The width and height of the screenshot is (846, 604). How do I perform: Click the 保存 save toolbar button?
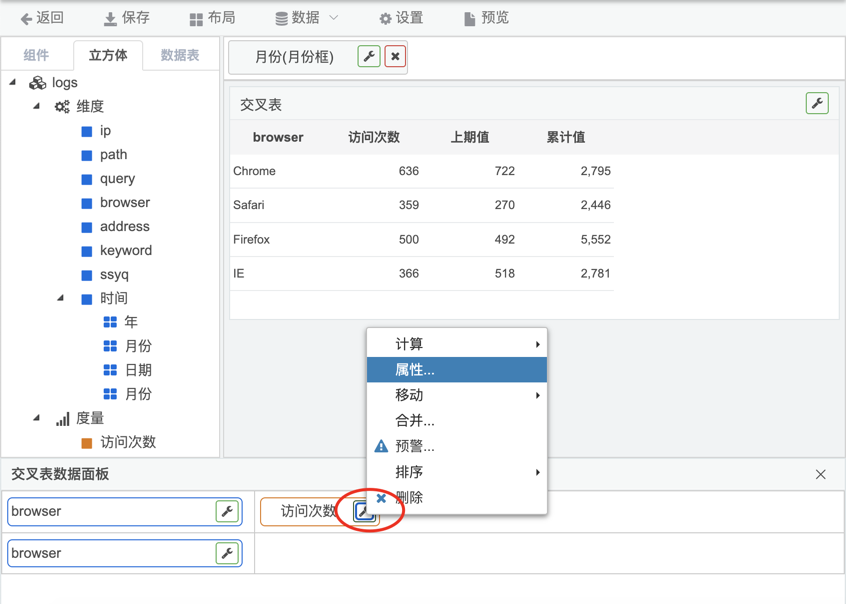point(127,18)
